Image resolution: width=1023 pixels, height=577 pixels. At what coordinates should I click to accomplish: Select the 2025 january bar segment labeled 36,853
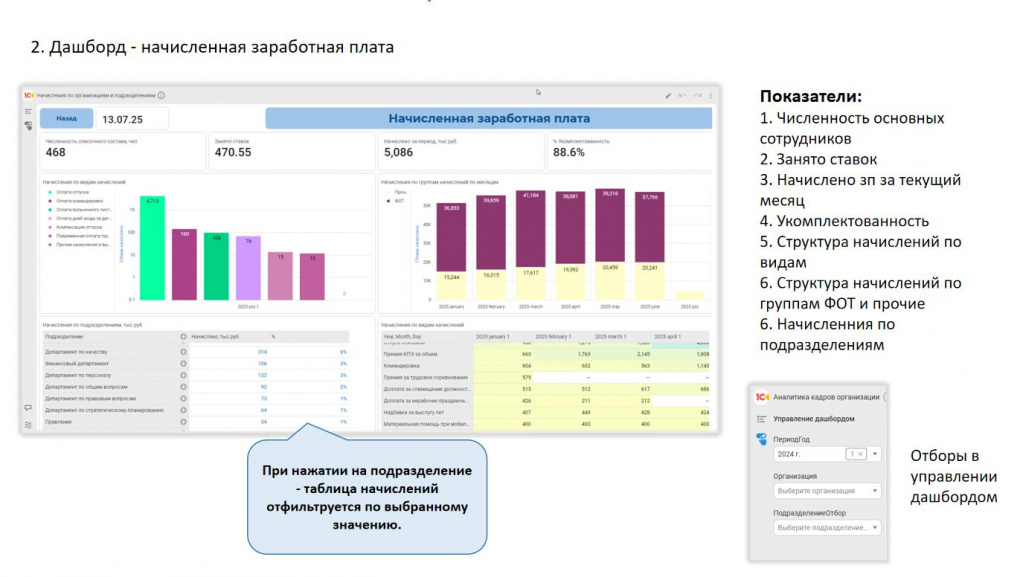pos(451,237)
